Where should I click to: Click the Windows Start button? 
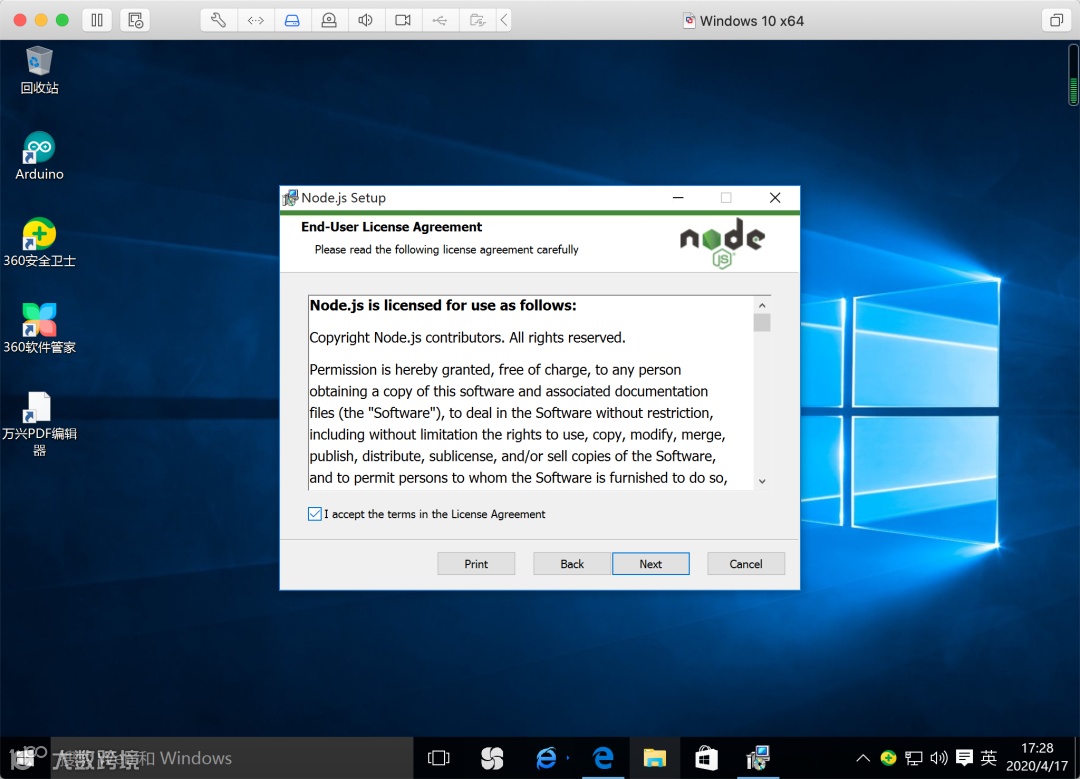click(x=23, y=758)
